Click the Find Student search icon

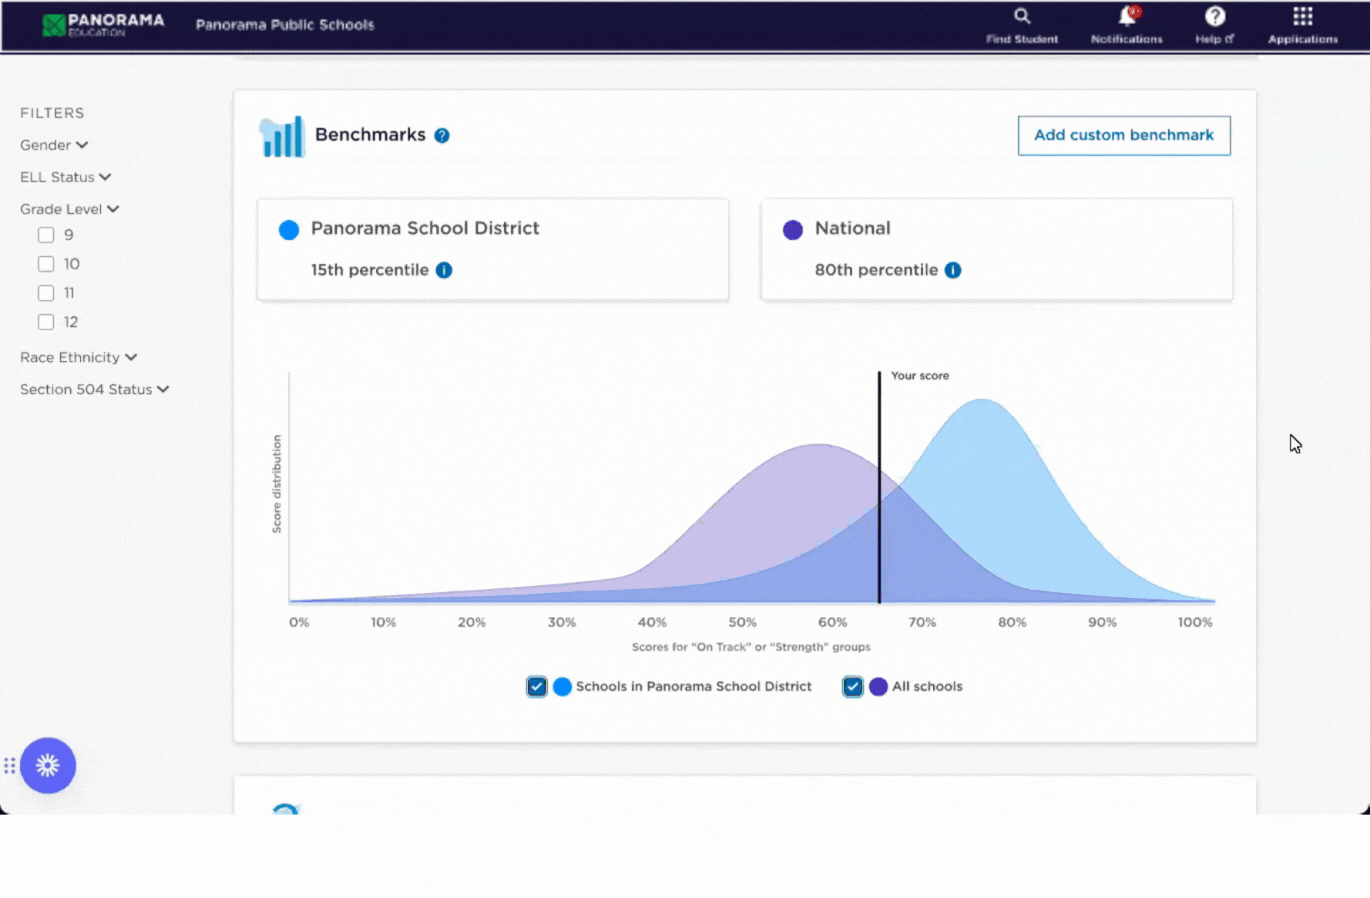(1021, 17)
